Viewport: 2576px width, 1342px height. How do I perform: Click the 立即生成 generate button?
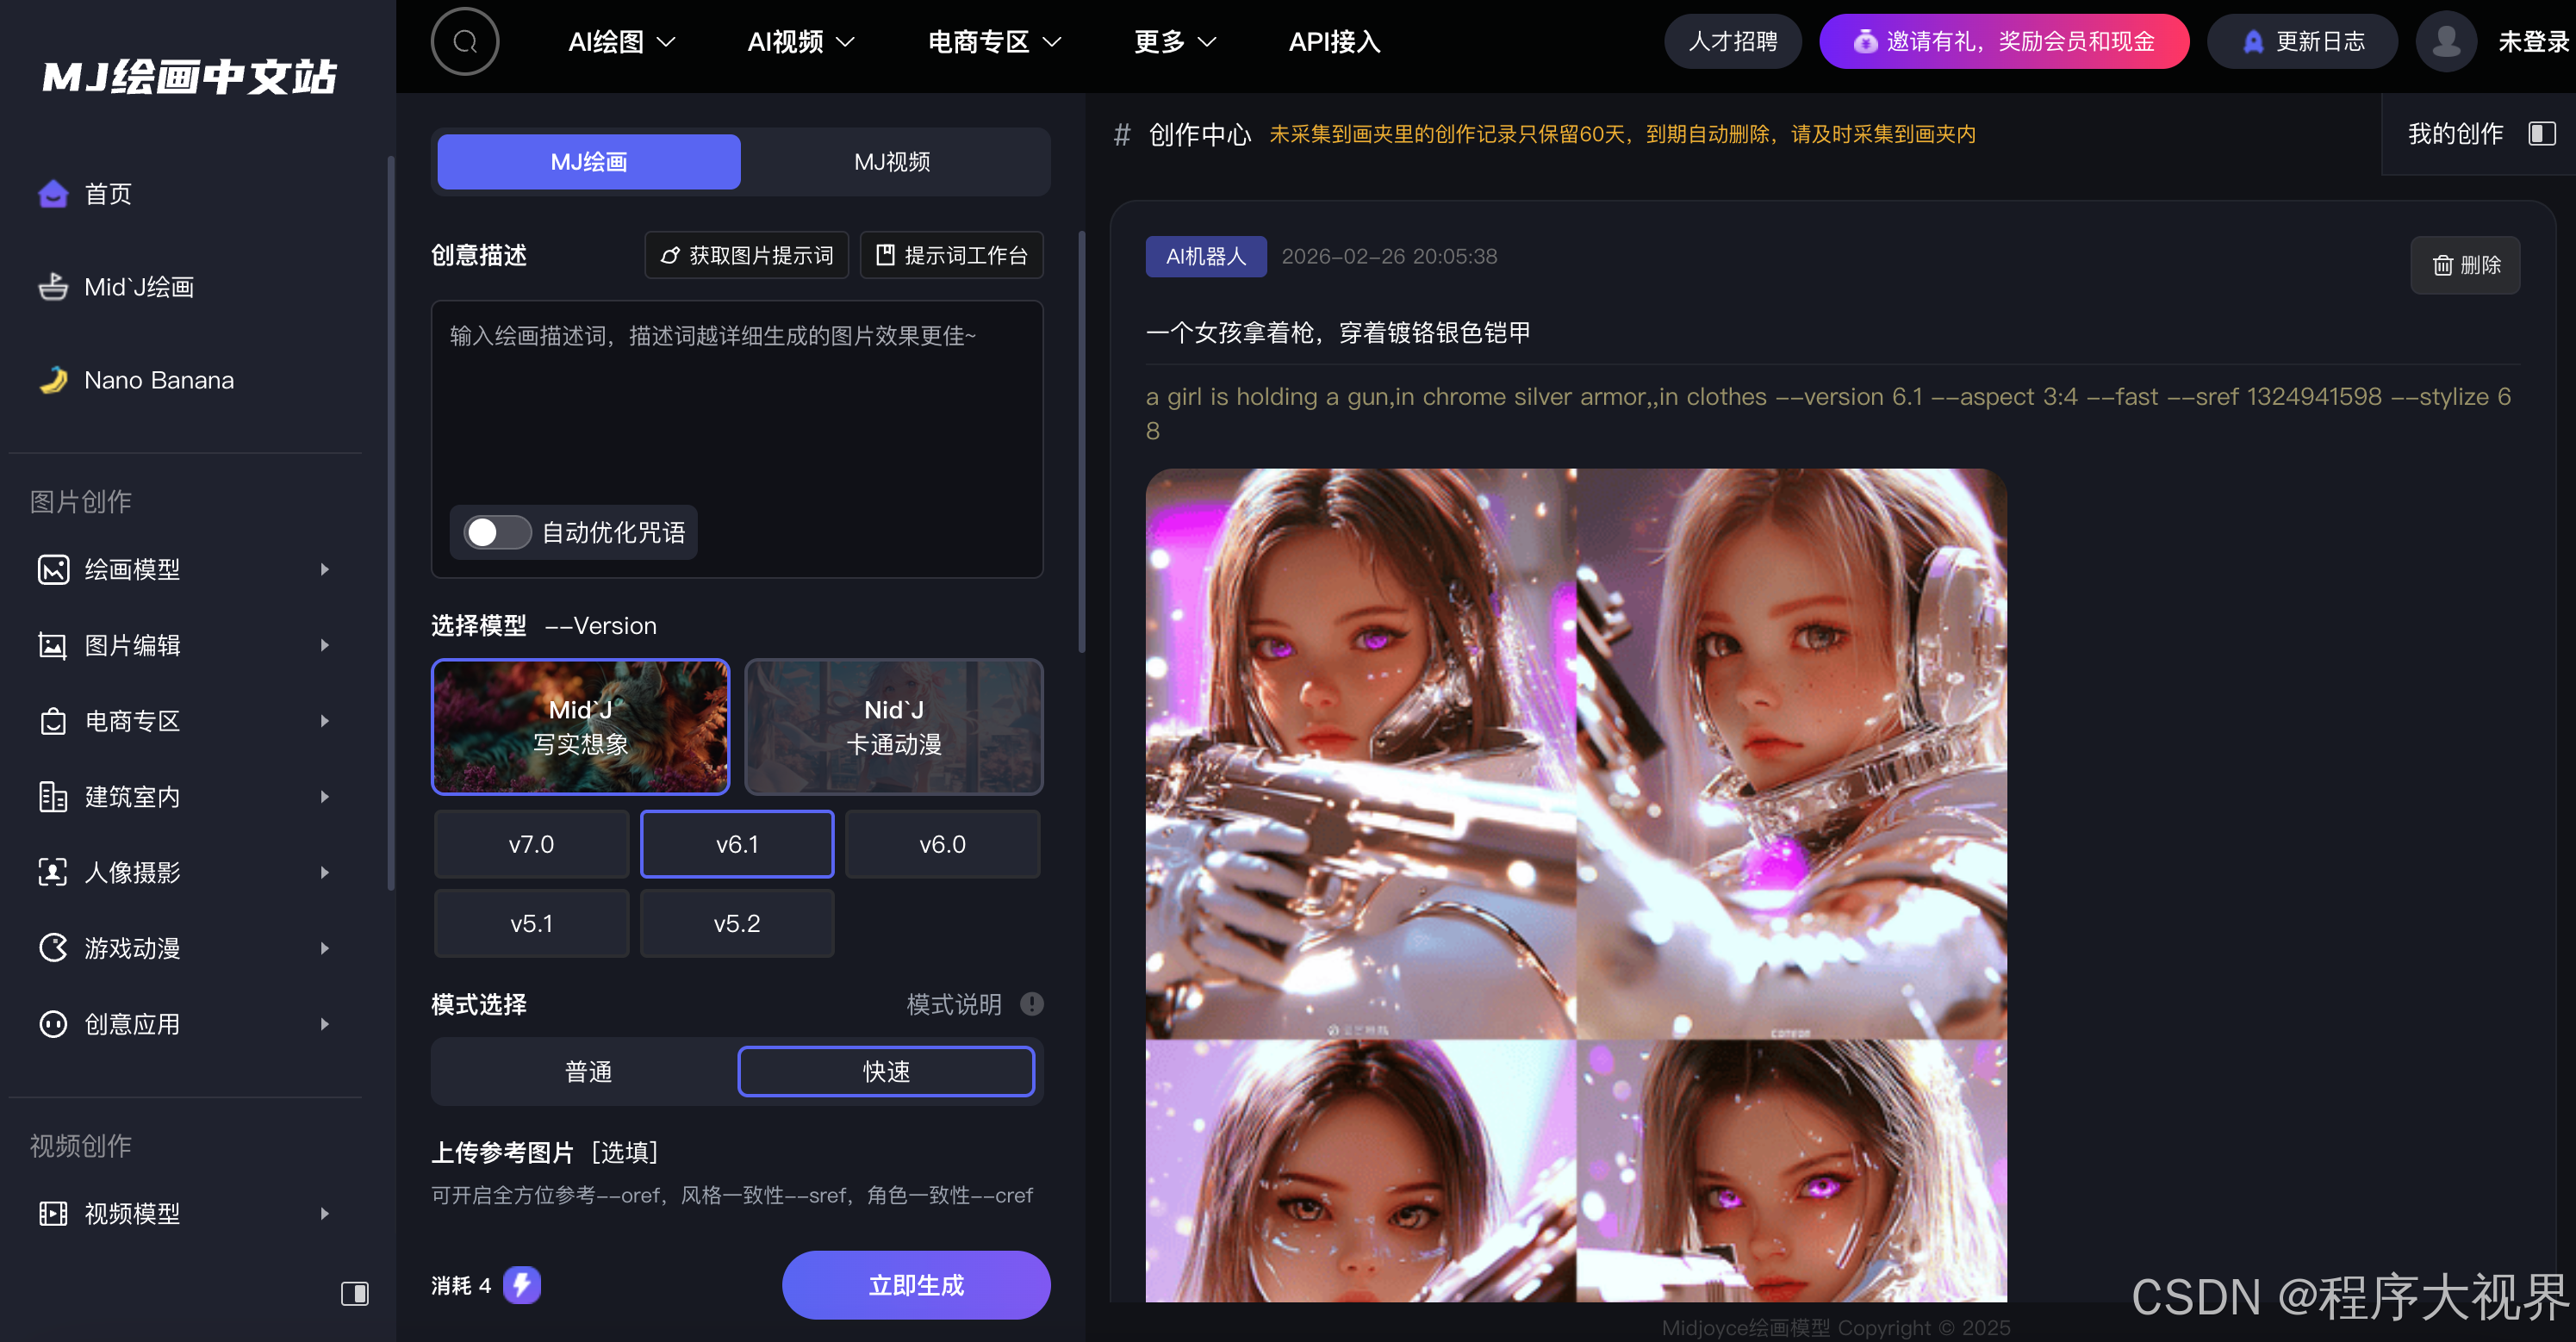[915, 1285]
